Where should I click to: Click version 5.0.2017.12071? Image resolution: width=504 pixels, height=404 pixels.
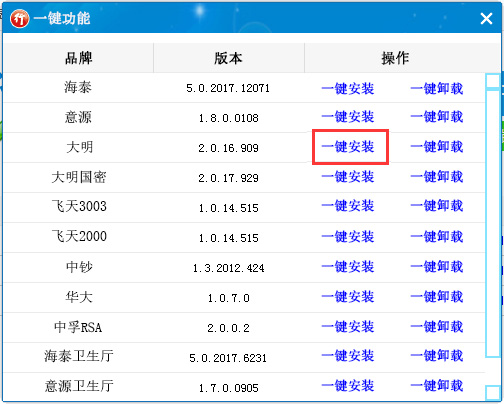click(228, 88)
